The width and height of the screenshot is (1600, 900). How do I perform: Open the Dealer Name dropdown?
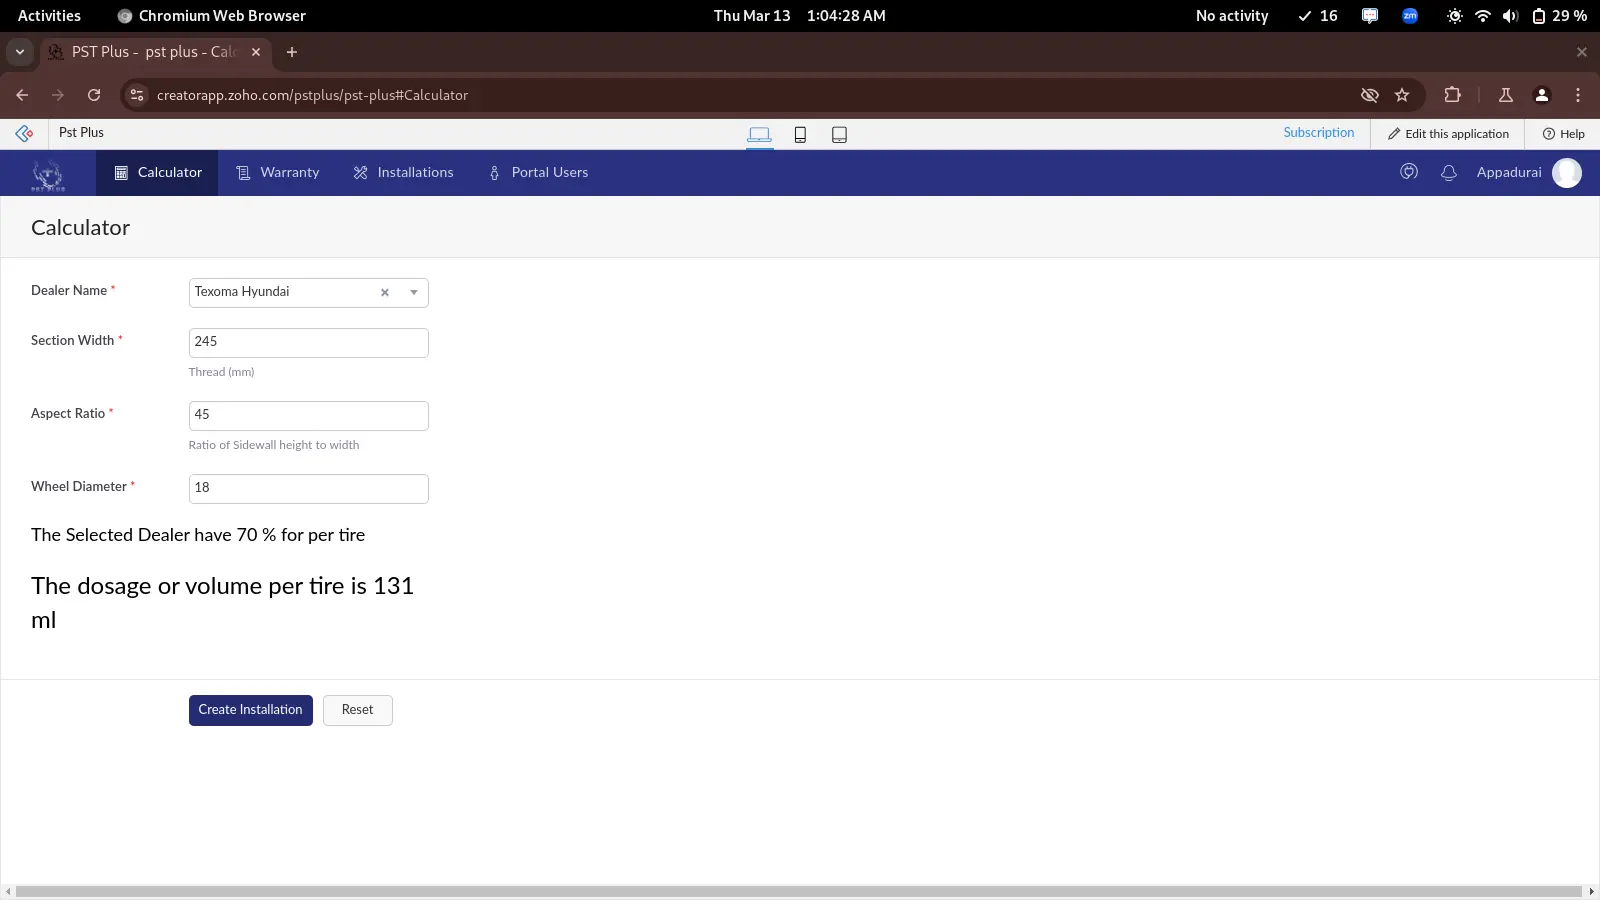[x=413, y=292]
